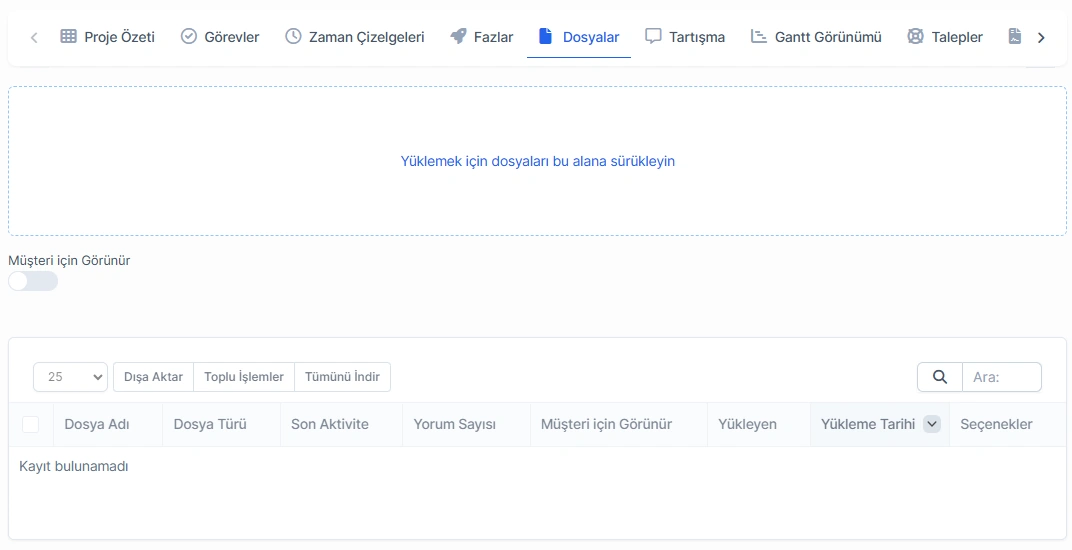Show more tabs with right arrow
The height and width of the screenshot is (550, 1072).
tap(1041, 37)
